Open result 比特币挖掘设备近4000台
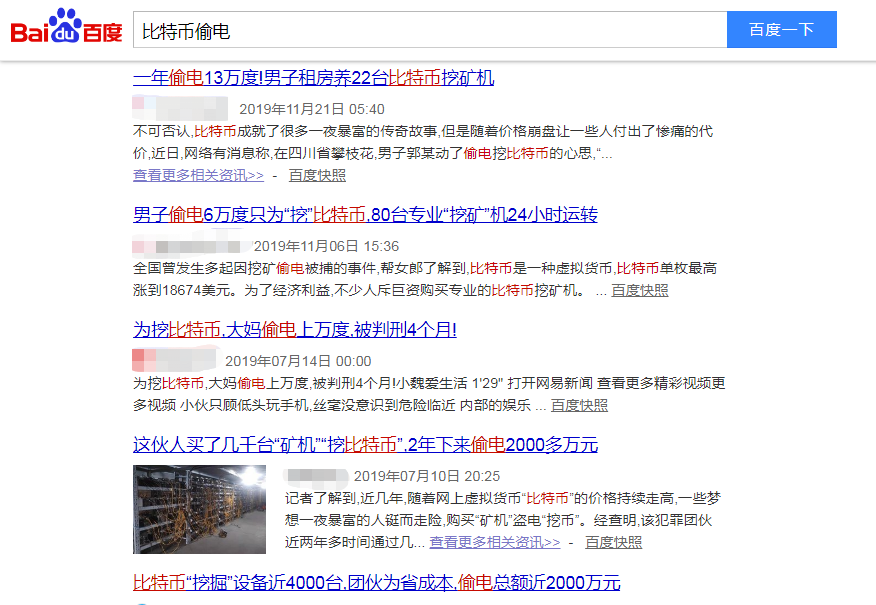 376,582
